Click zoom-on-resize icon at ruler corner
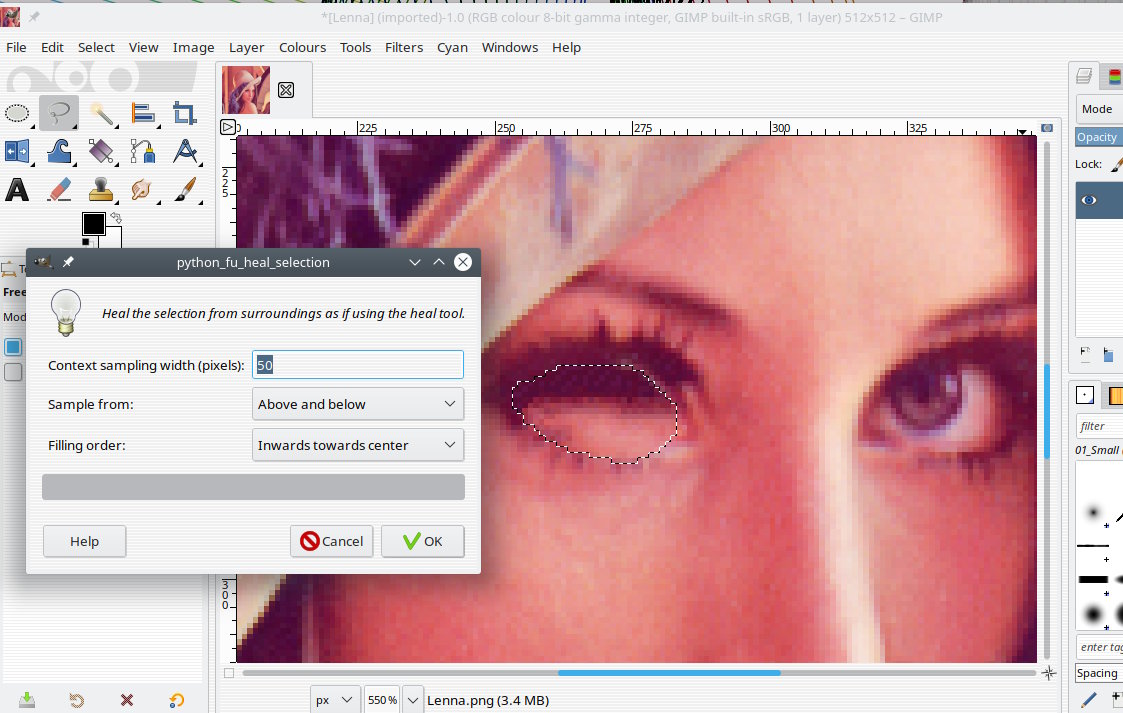1123x713 pixels. tap(1047, 127)
